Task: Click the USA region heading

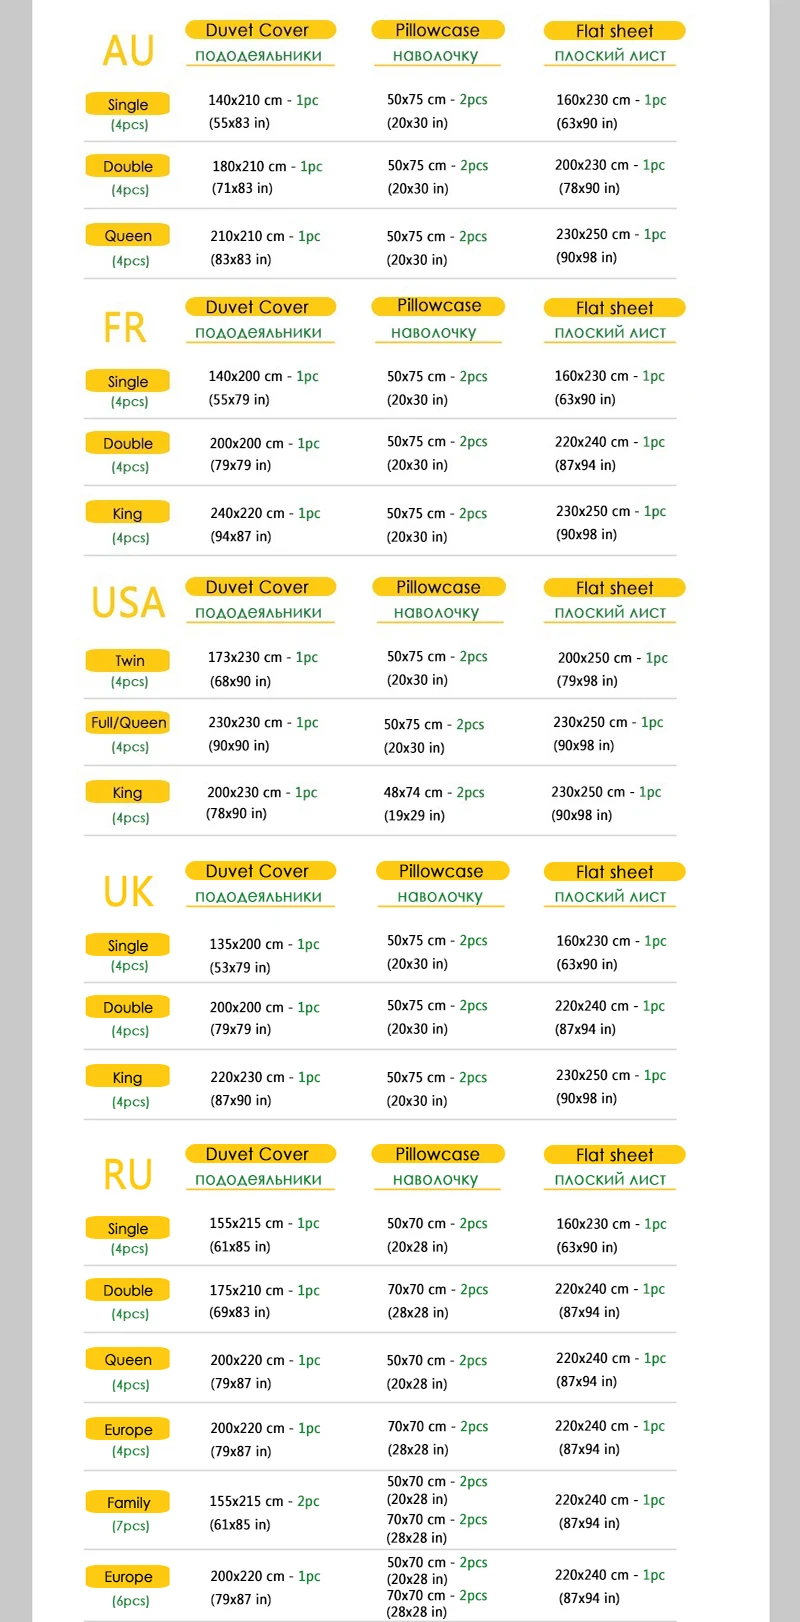Action: tap(128, 602)
